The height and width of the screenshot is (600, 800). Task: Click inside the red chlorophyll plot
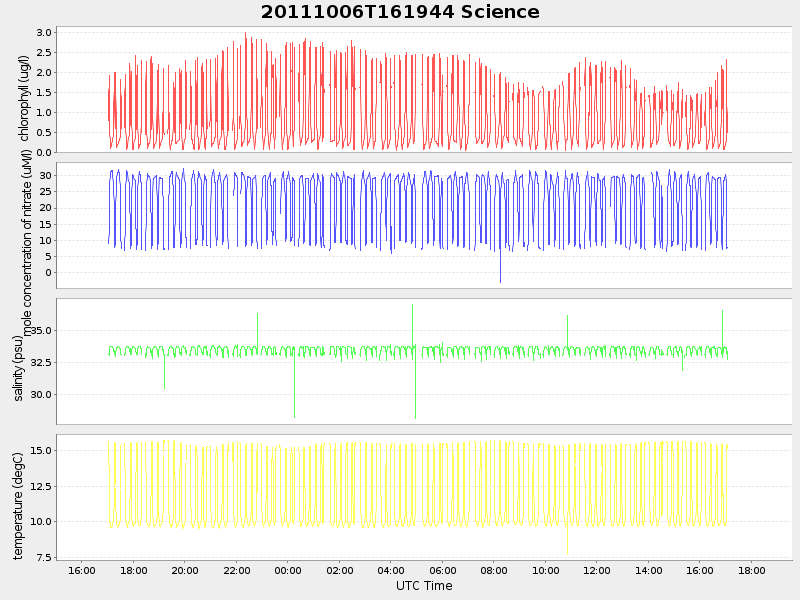tap(424, 89)
